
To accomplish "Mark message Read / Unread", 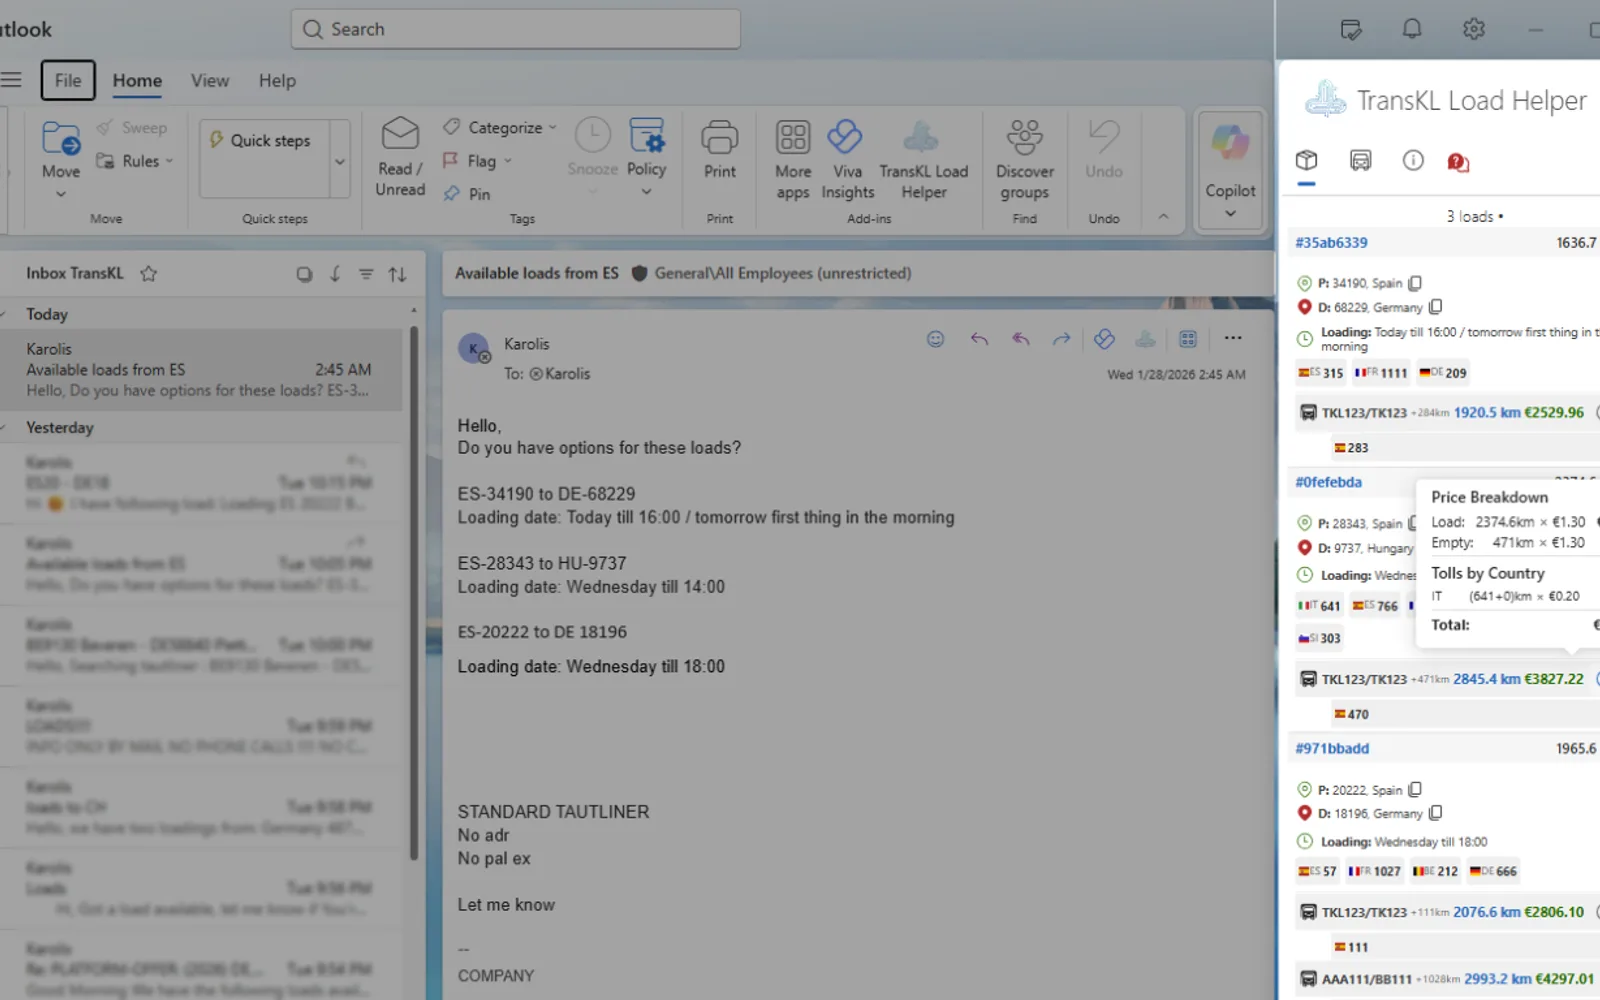I will point(400,156).
